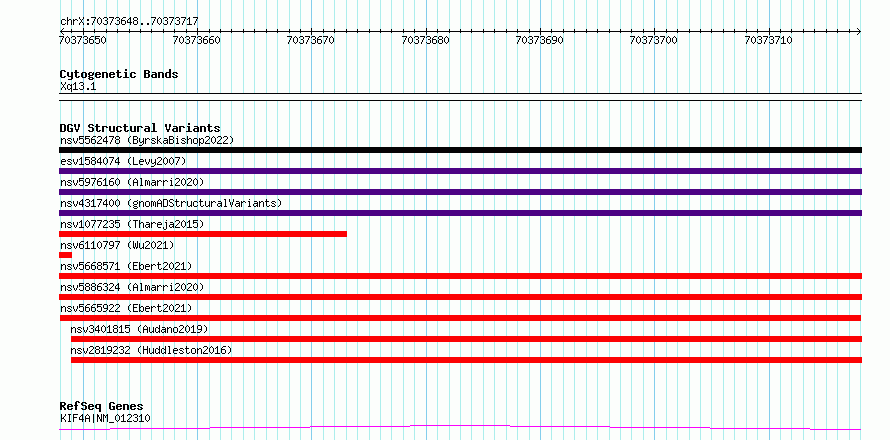Open variant label nsv4317400 (gnomADStructuralVariants)
890x440 pixels.
171,203
